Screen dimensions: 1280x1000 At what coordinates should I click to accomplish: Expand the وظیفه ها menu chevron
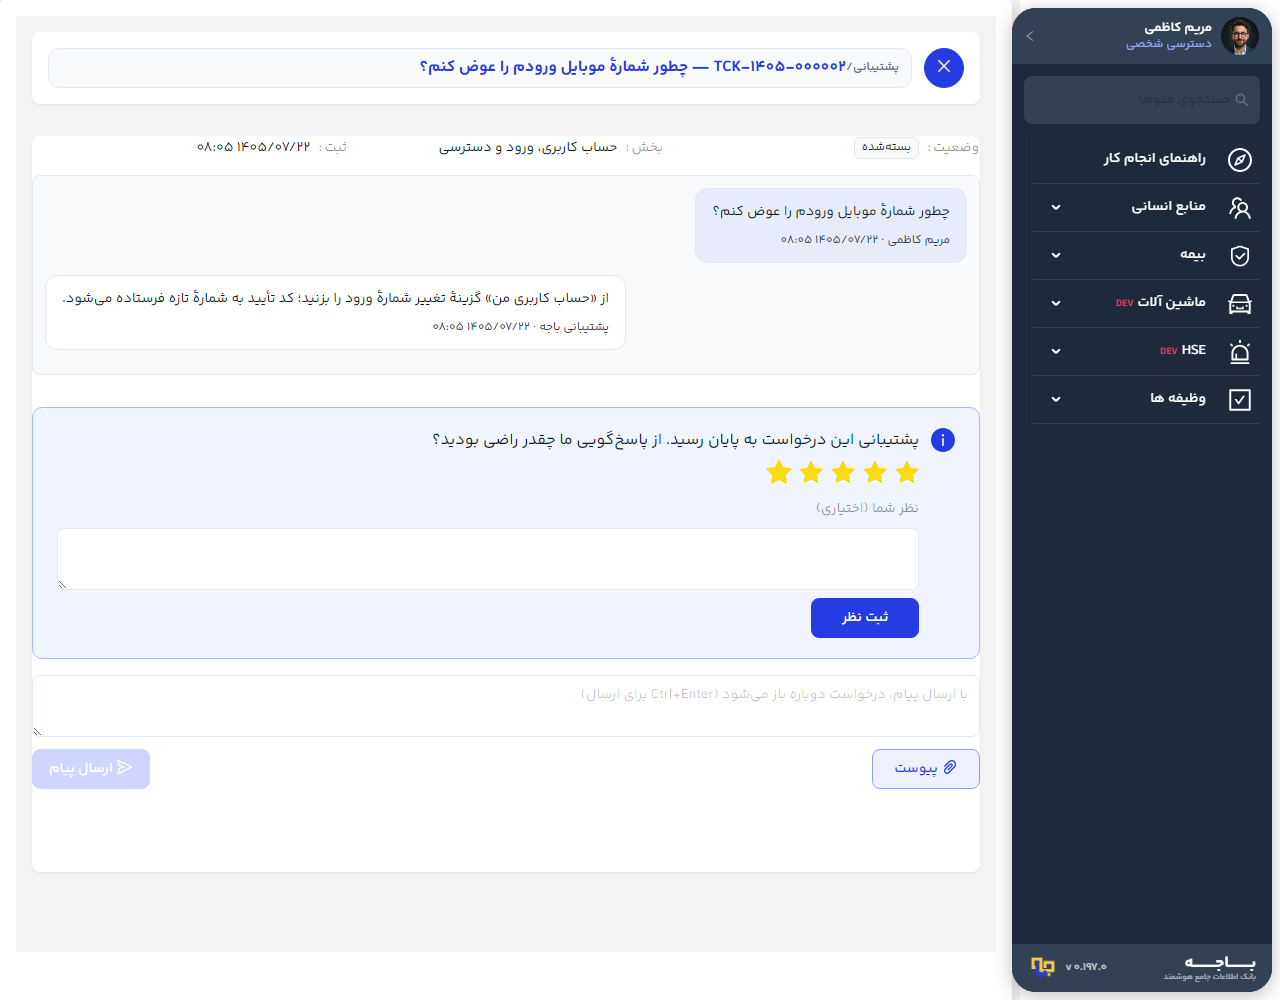1056,400
